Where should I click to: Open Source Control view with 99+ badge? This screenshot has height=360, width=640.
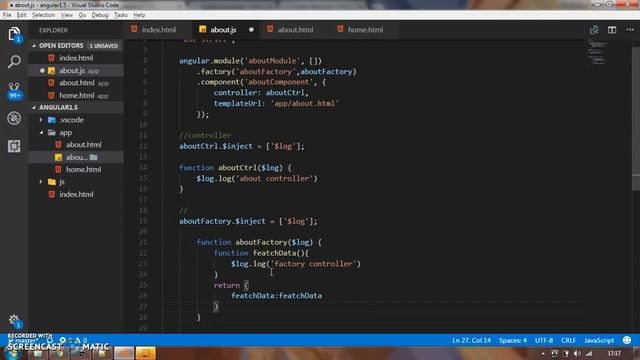click(x=14, y=90)
